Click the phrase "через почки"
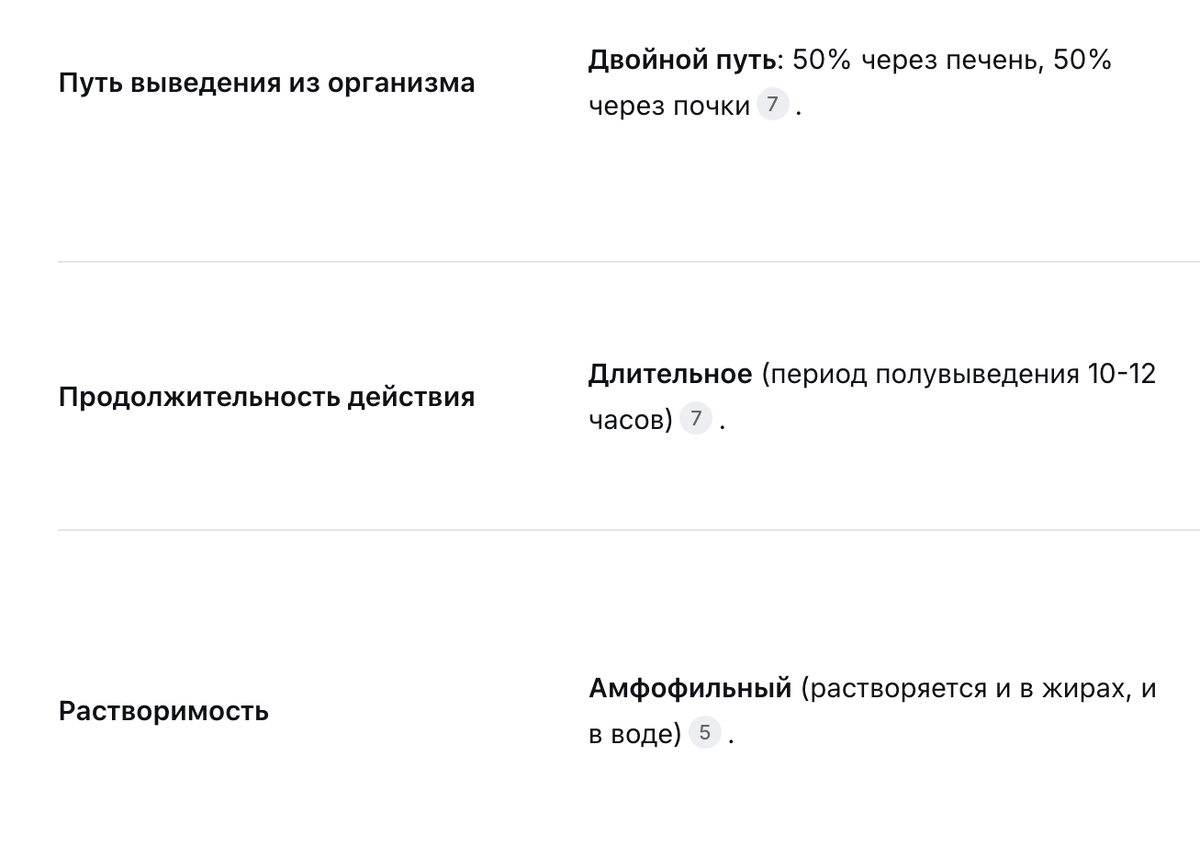The height and width of the screenshot is (858, 1200). point(669,106)
